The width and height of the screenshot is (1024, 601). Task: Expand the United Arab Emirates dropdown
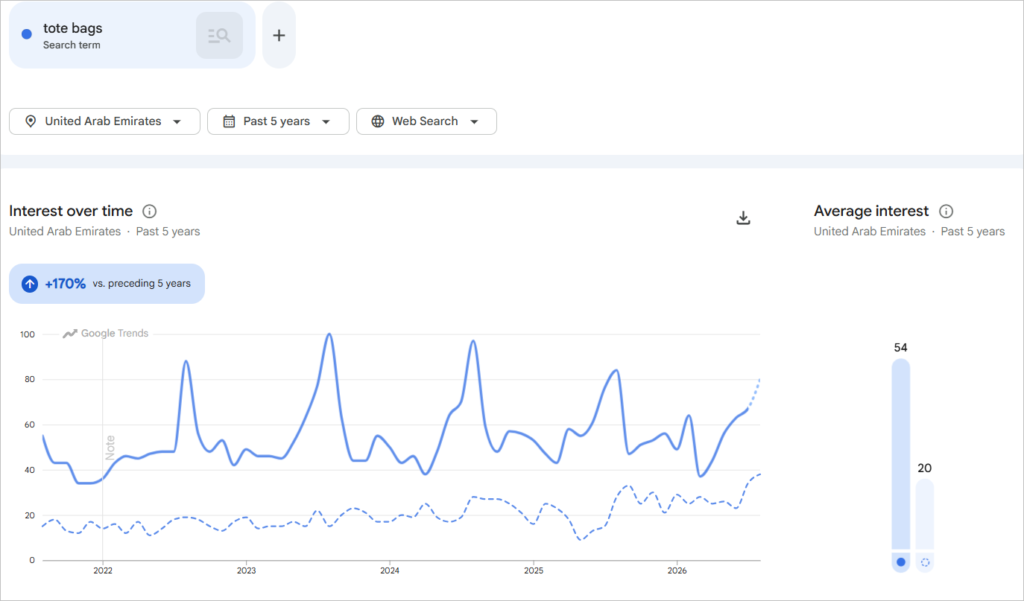tap(104, 122)
